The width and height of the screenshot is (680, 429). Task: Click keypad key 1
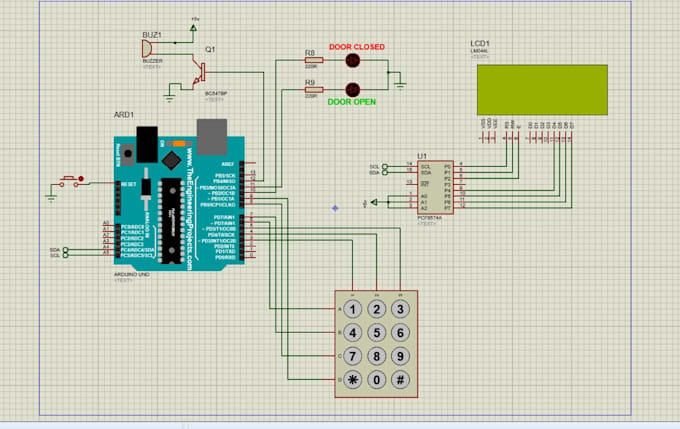[x=353, y=309]
